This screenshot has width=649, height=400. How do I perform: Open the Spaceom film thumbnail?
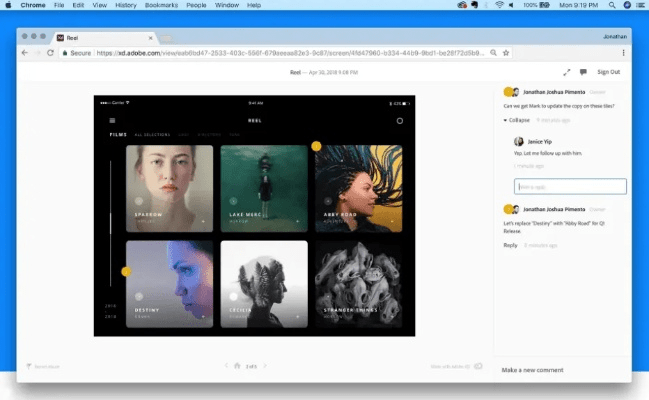click(169, 188)
